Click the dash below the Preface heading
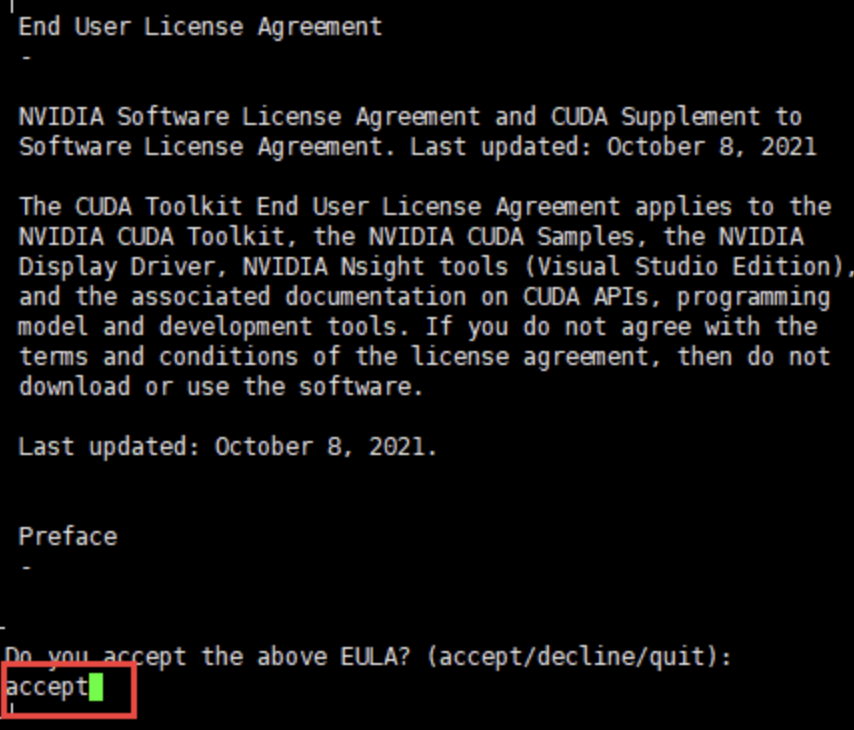The width and height of the screenshot is (854, 730). (25, 567)
